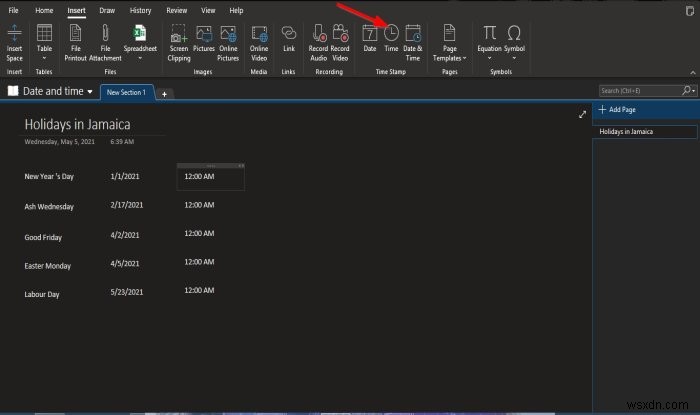
Task: Click the Add Page button
Action: click(x=618, y=109)
